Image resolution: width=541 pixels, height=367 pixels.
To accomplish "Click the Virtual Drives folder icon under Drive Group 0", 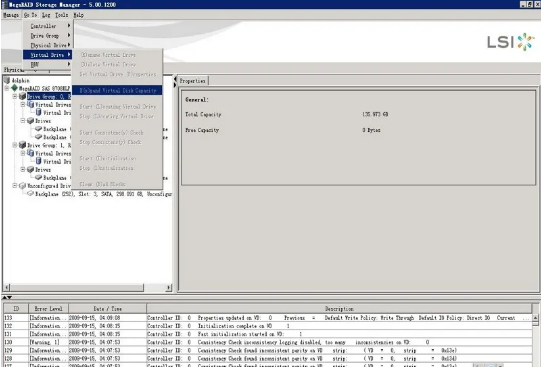I will tap(31, 105).
